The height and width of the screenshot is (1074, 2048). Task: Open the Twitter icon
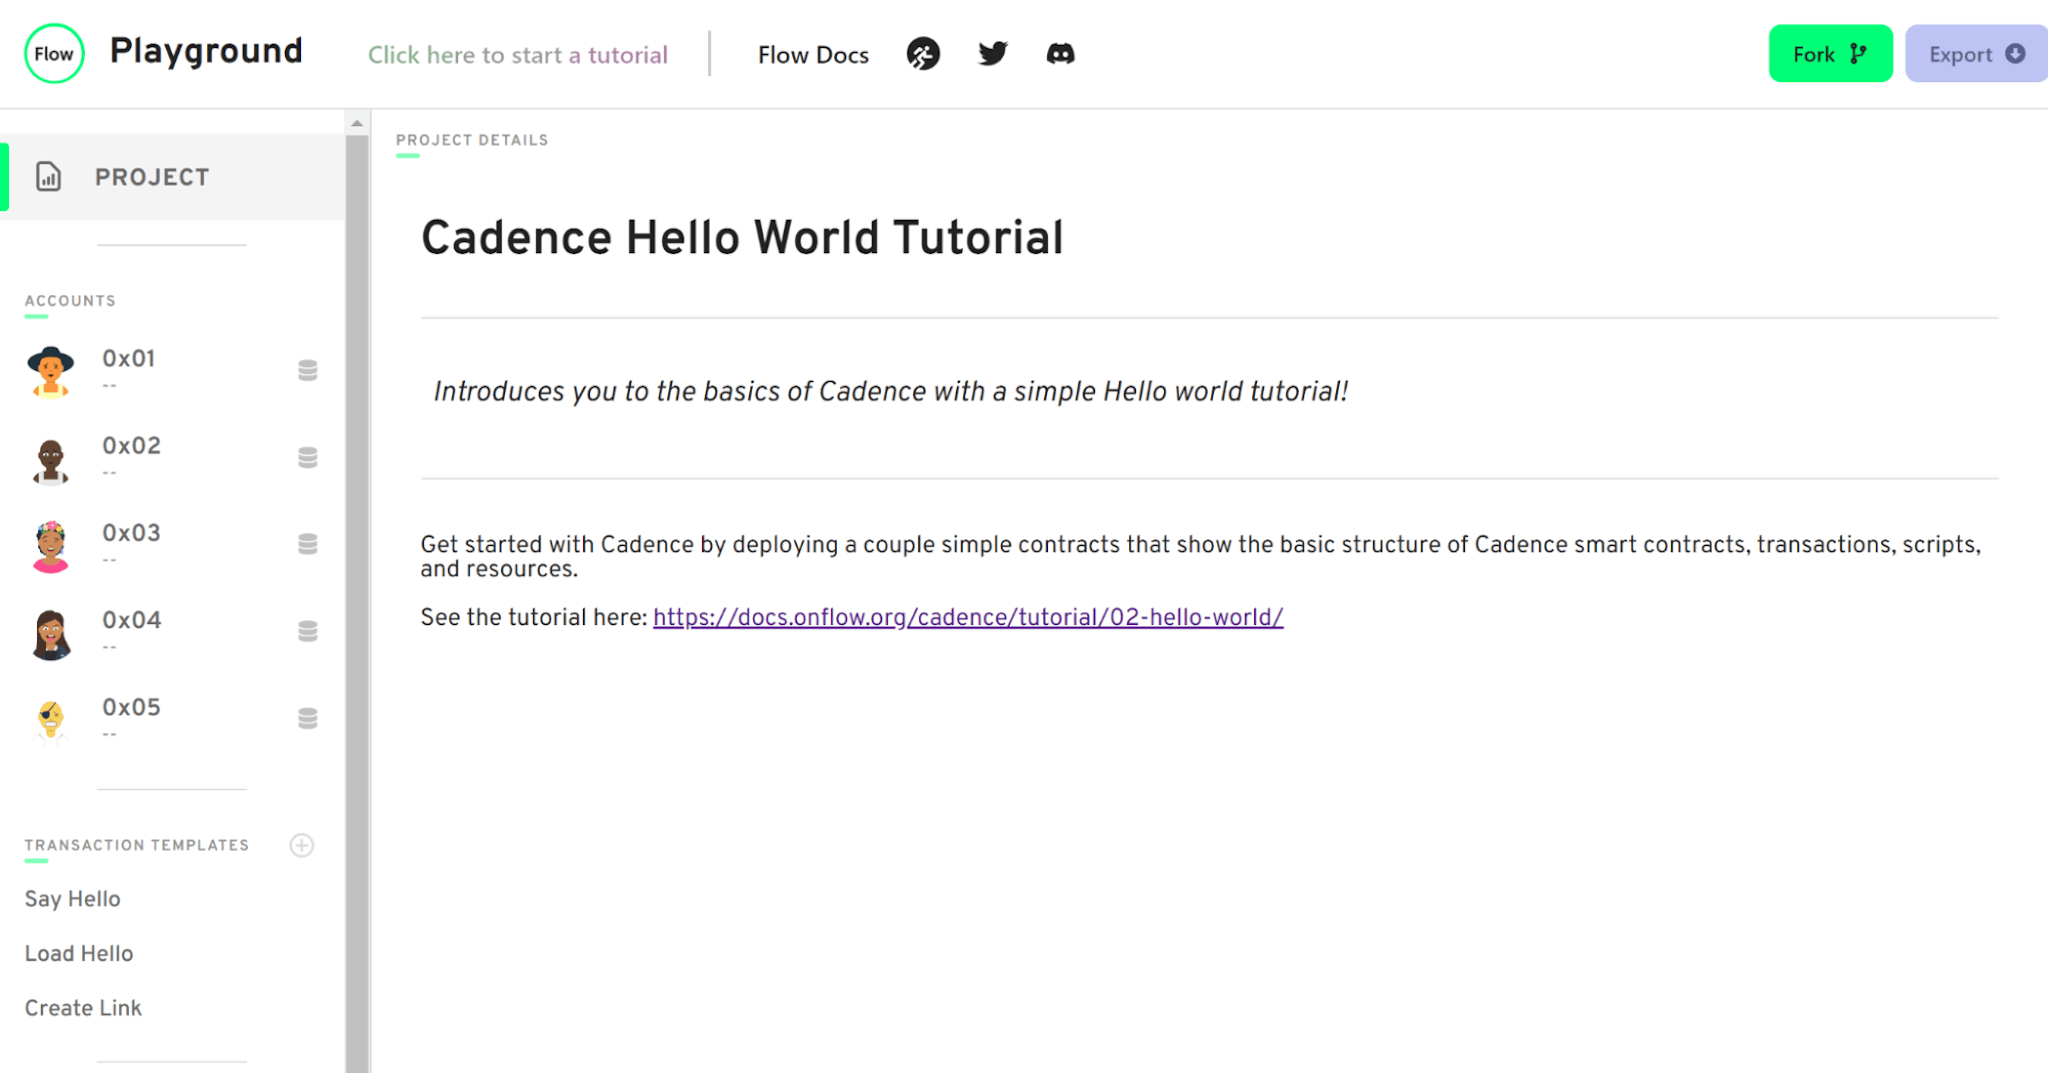[992, 54]
